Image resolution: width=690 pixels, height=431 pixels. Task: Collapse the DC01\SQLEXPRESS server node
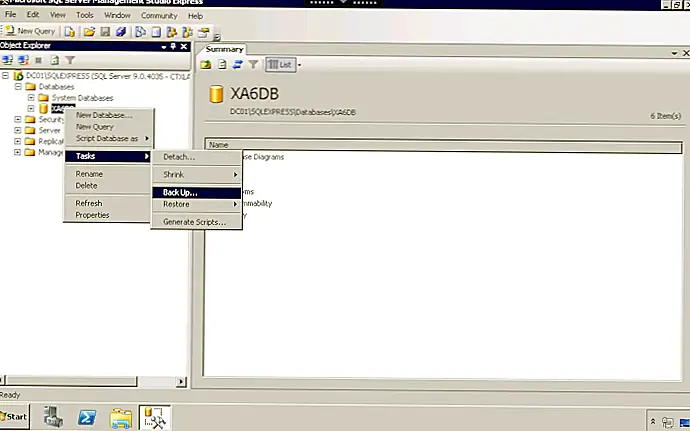5,76
